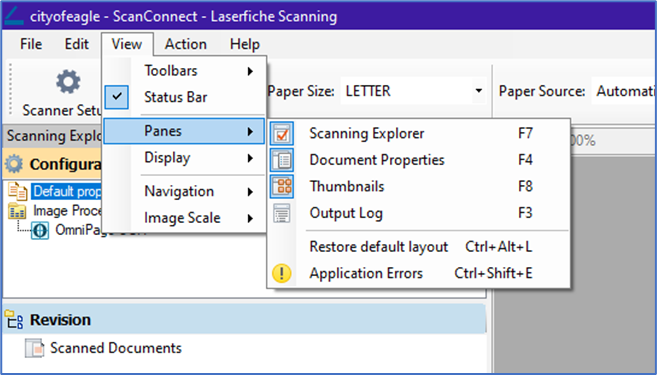
Task: Click the yellow Application Errors warning icon
Action: 282,273
